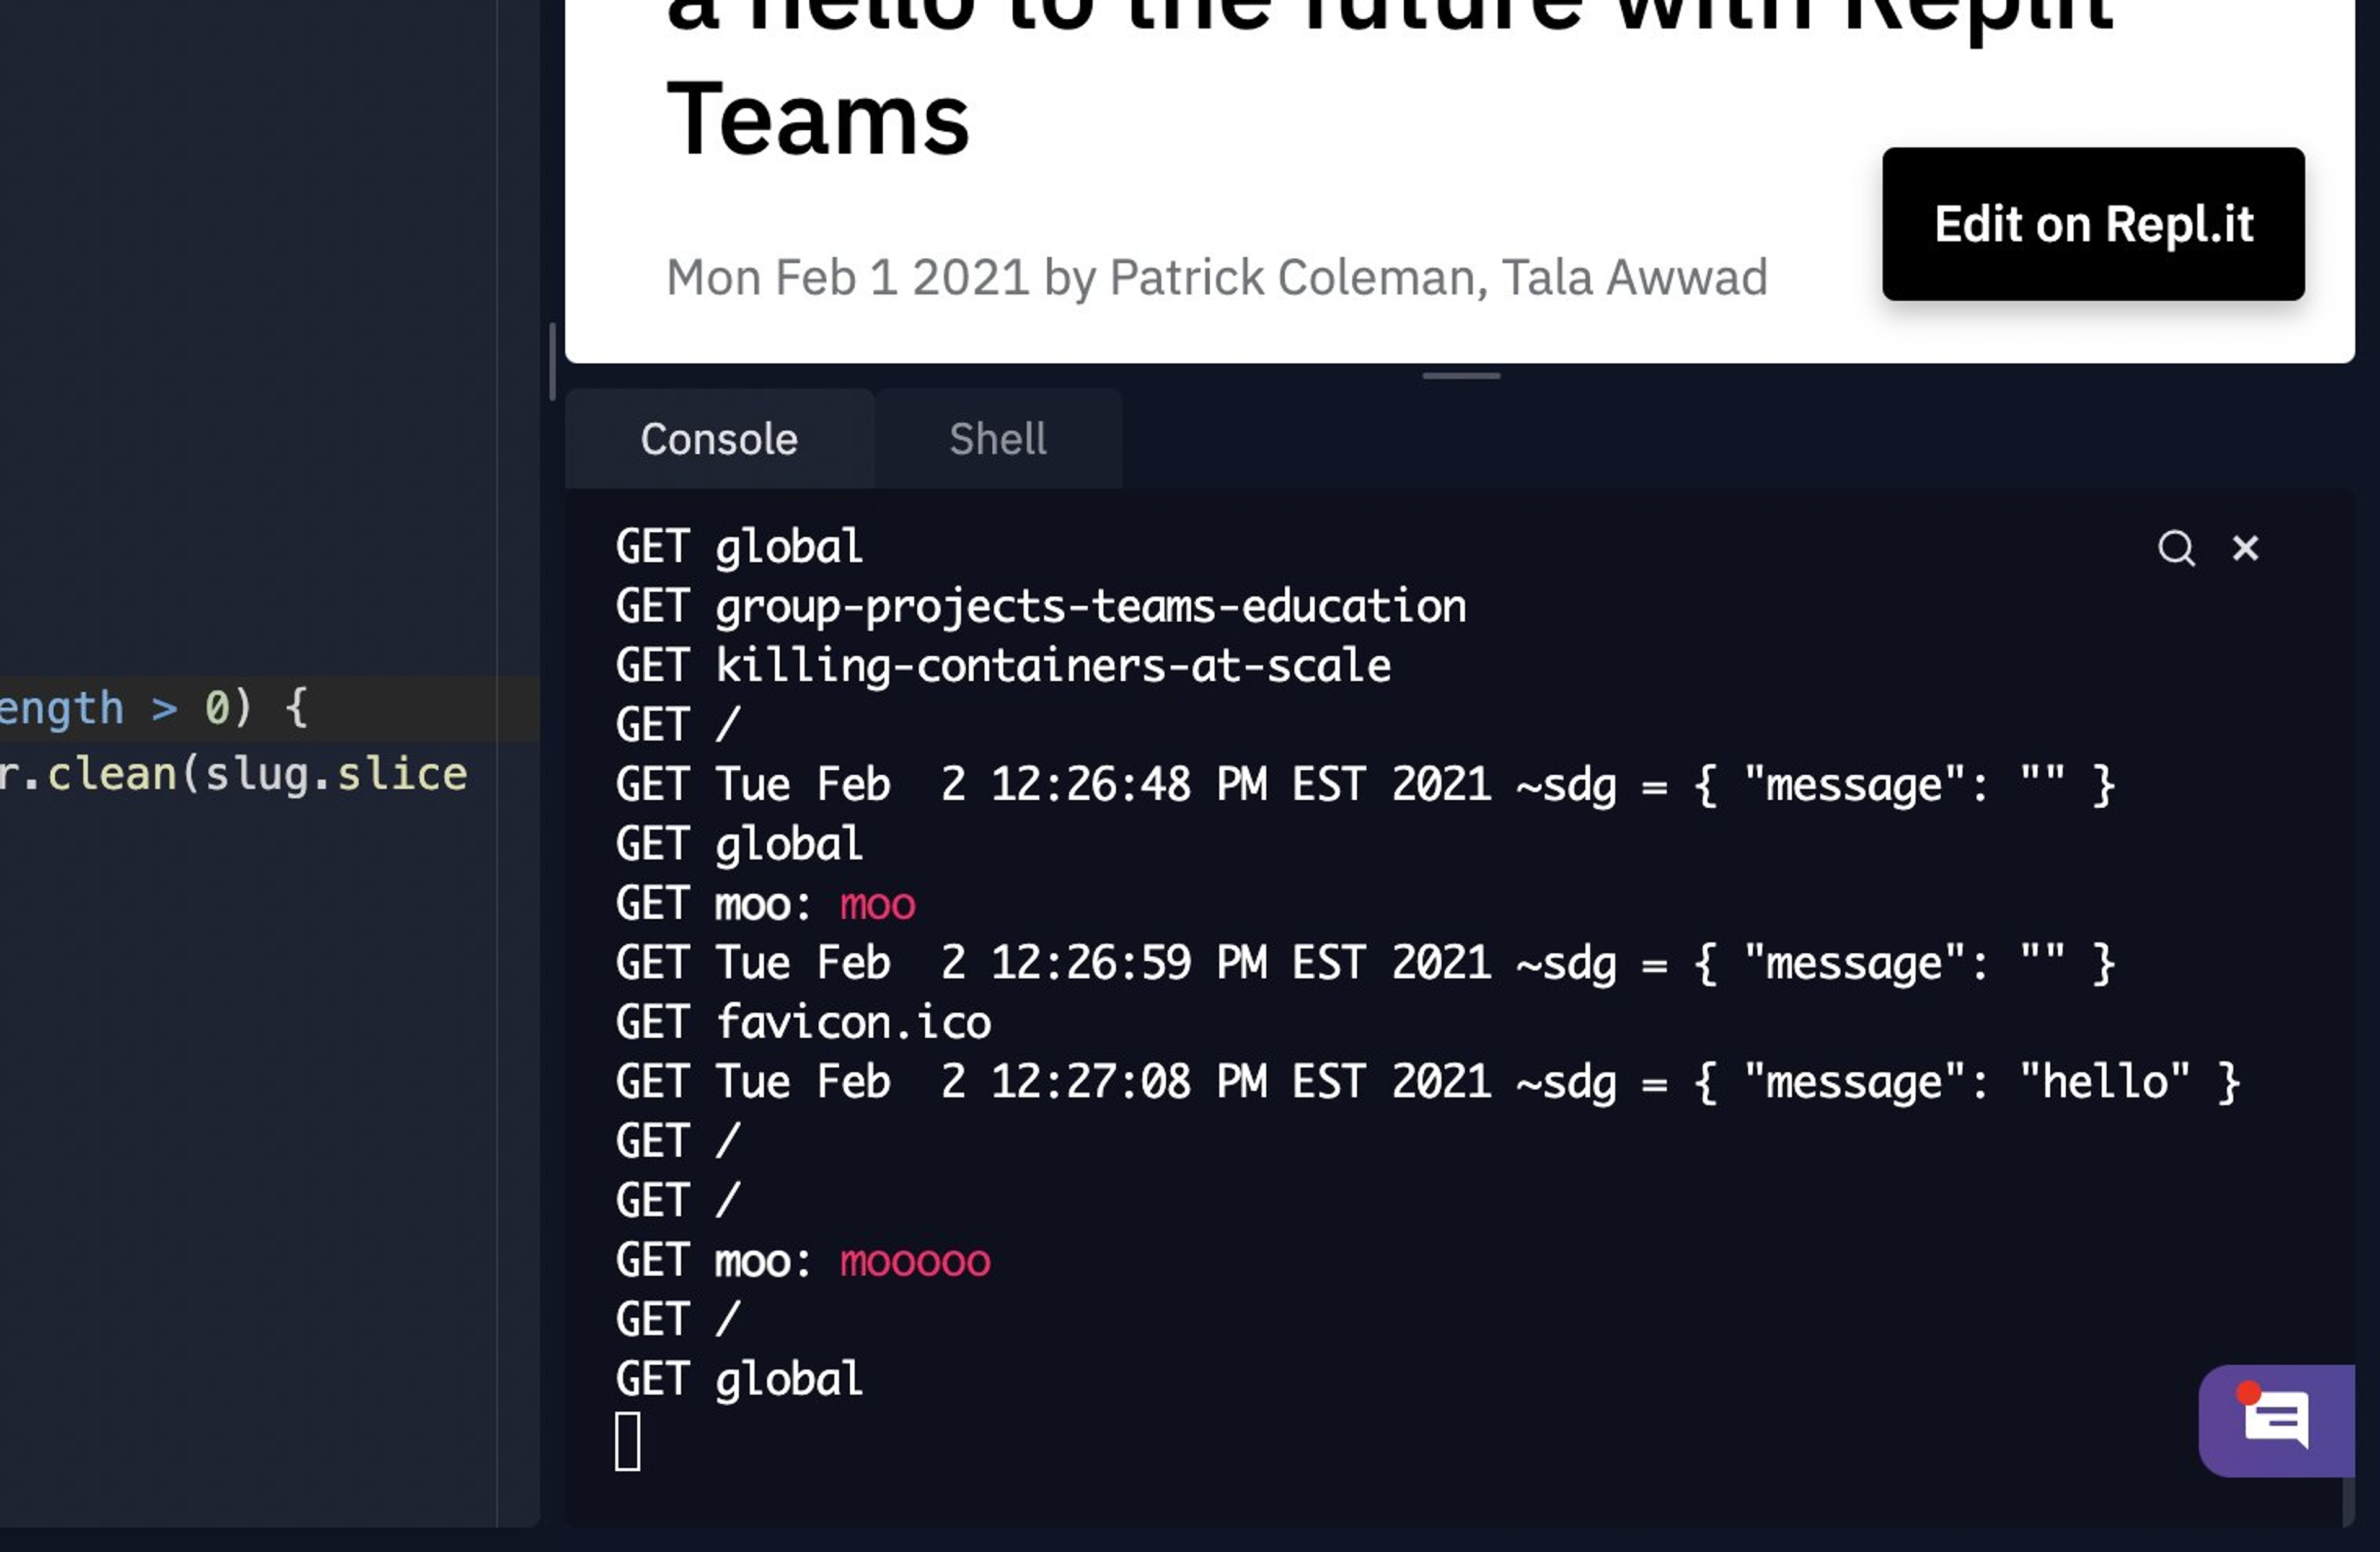Screen dimensions: 2380x1552
Task: Click the vertical divider handle beside the editor
Action: (552, 361)
